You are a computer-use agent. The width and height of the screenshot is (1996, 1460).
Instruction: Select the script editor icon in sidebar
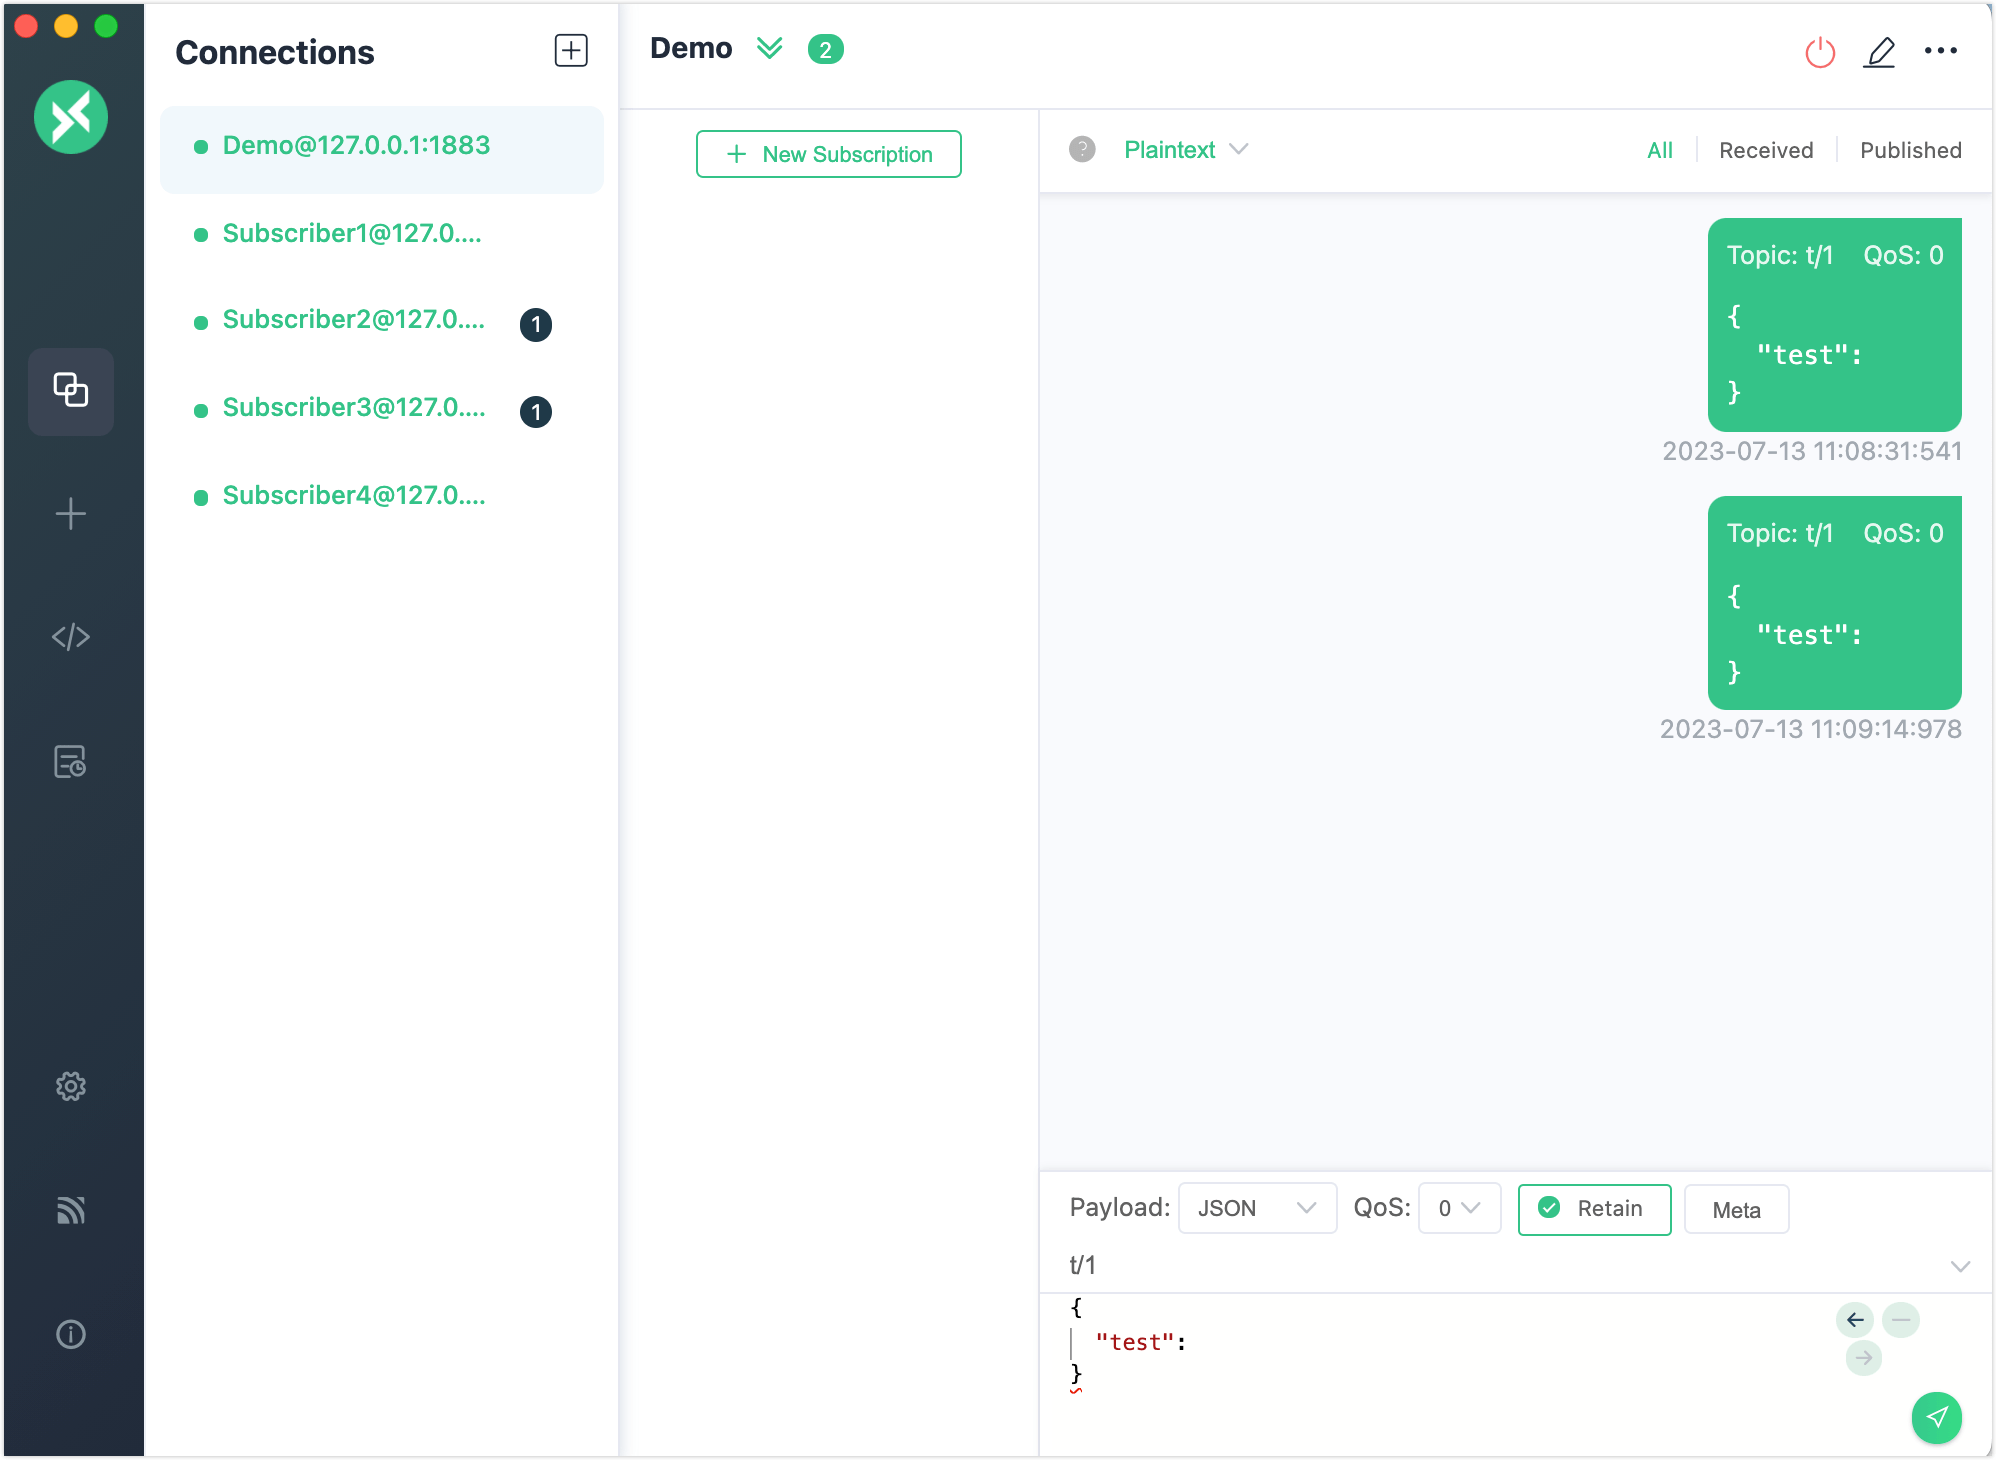[70, 635]
